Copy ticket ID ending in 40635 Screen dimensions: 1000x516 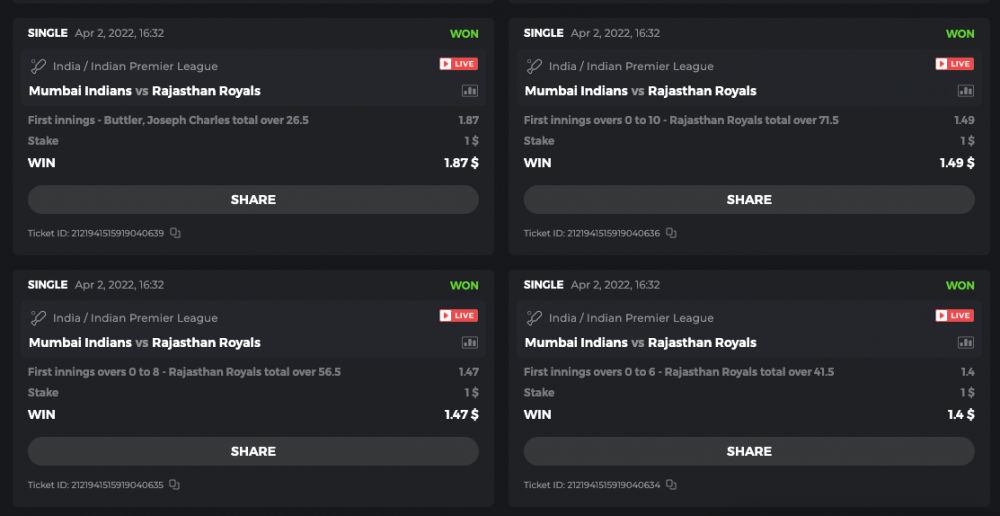click(x=175, y=485)
